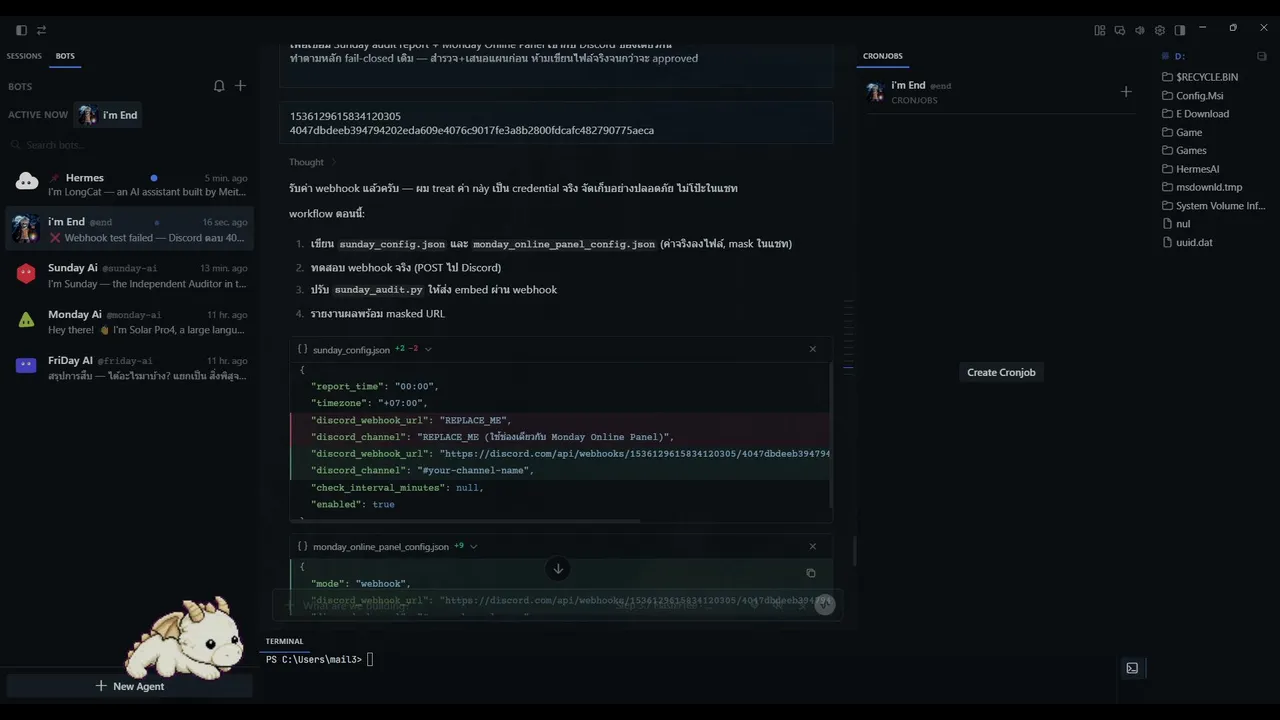Viewport: 1280px width, 720px height.
Task: Expand the Thought disclosure
Action: point(313,162)
